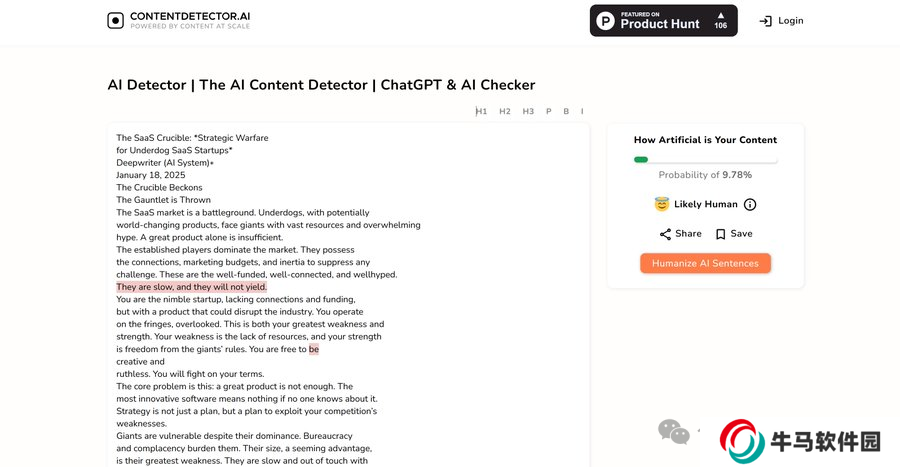Open the Login link
The height and width of the screenshot is (467, 900).
pyautogui.click(x=790, y=21)
